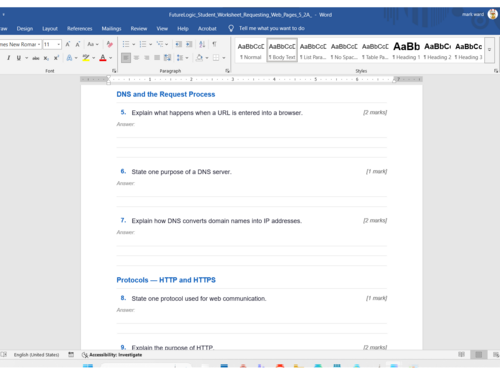
Task: Open line and paragraph spacing
Action: tap(180, 58)
